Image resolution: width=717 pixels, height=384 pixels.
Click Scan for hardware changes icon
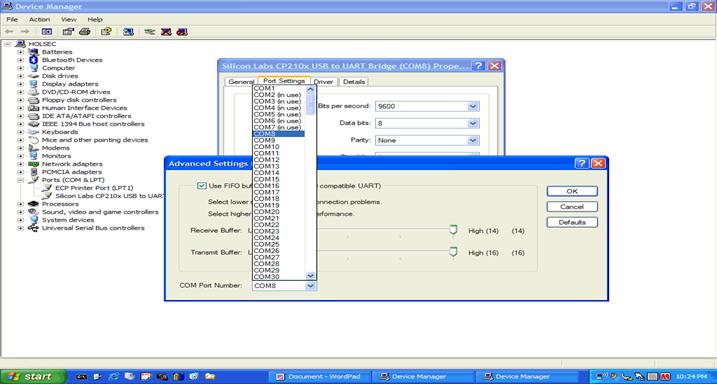click(x=128, y=32)
